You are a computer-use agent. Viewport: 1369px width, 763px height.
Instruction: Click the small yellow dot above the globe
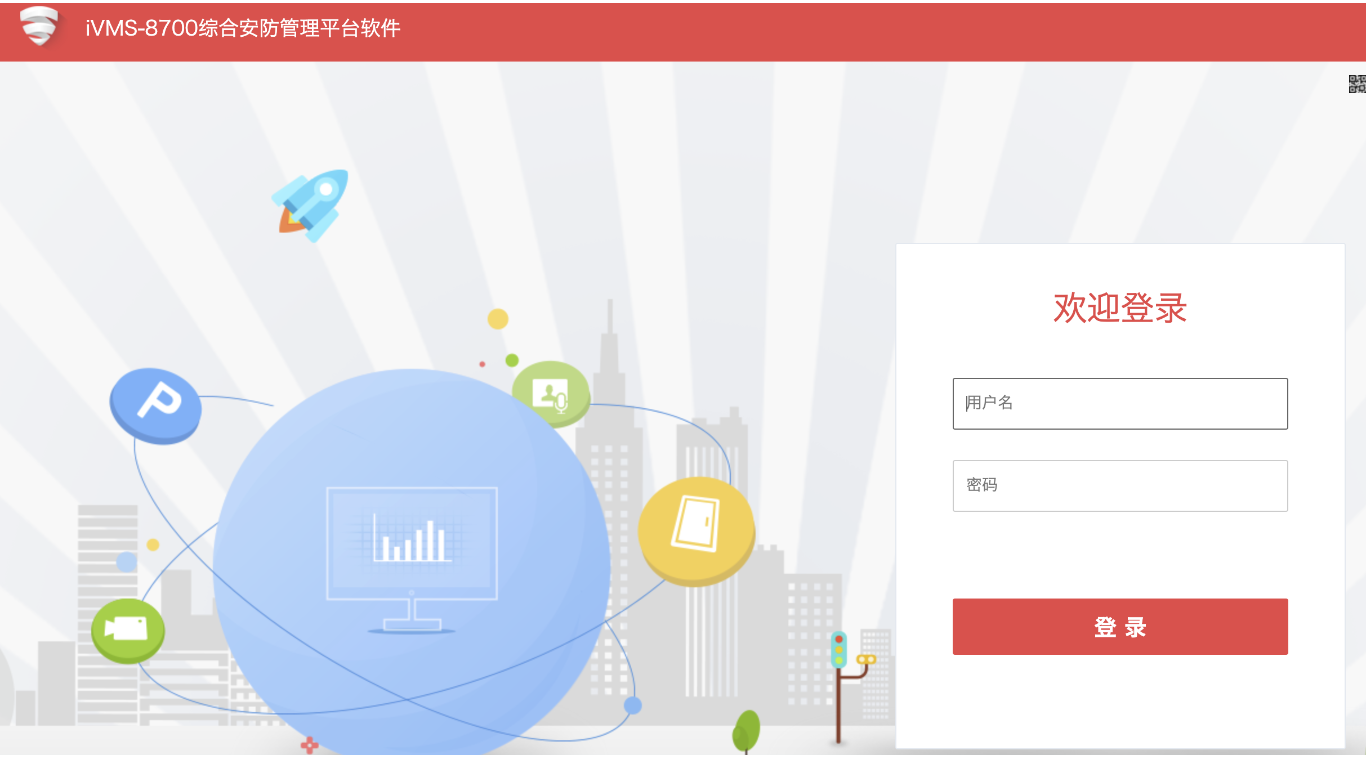(498, 319)
